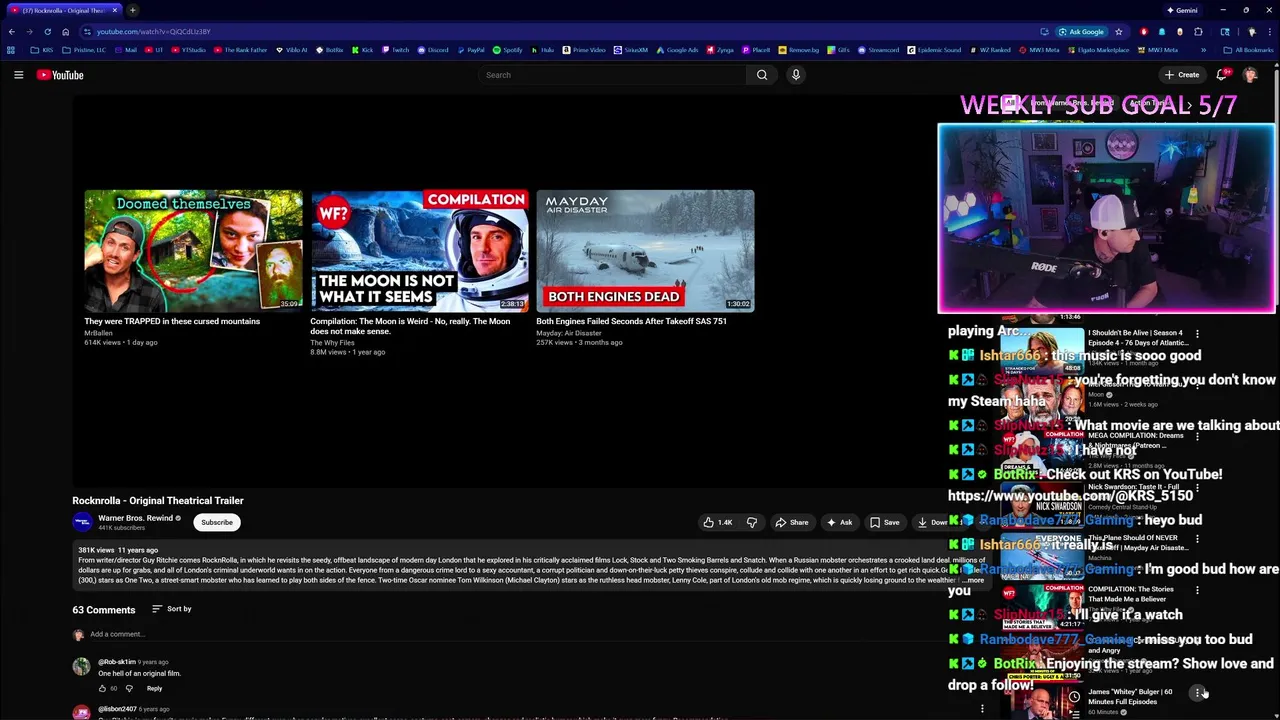1280x720 pixels.
Task: Open the Chrome three-dot menu
Action: pyautogui.click(x=1270, y=32)
